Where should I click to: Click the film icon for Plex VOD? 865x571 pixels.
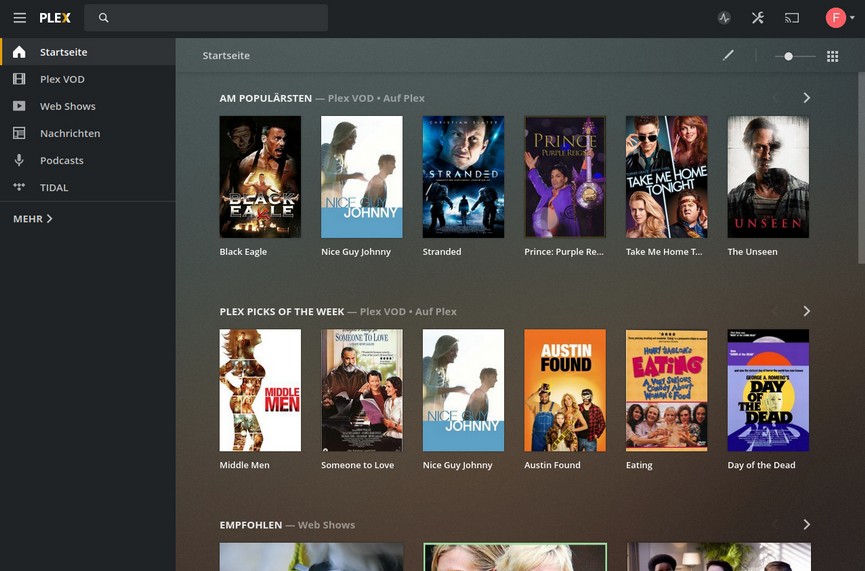pos(19,79)
